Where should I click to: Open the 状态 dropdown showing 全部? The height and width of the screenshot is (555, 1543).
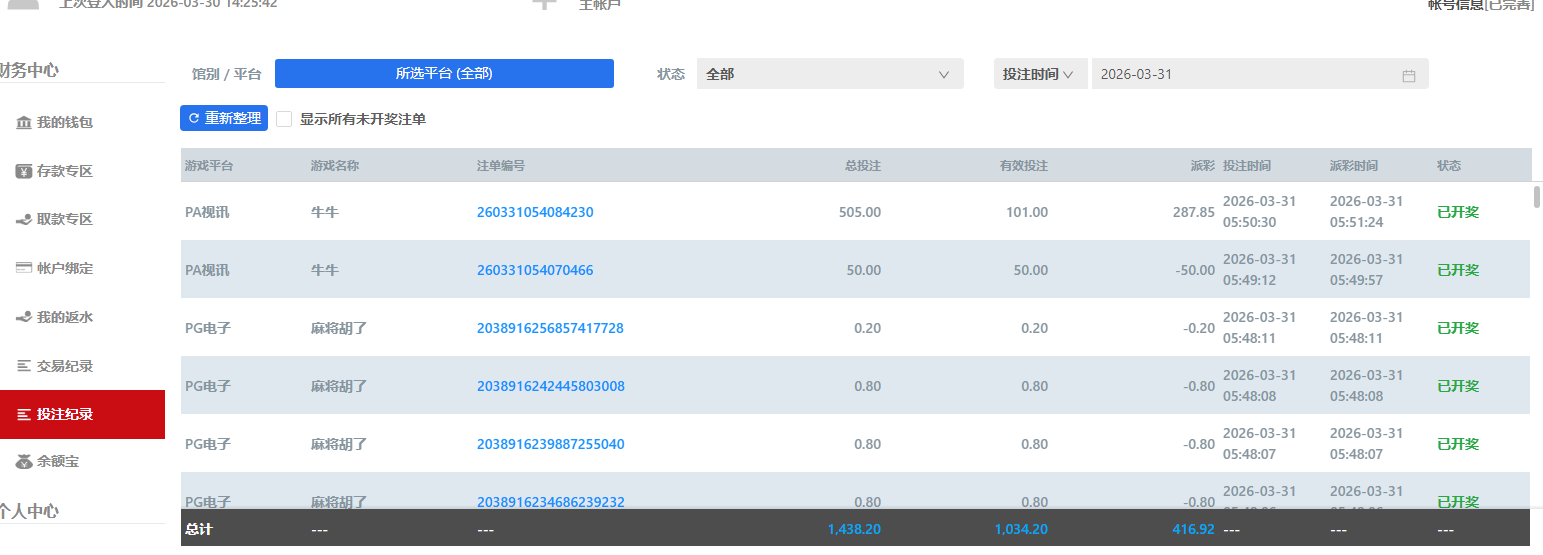[x=829, y=74]
